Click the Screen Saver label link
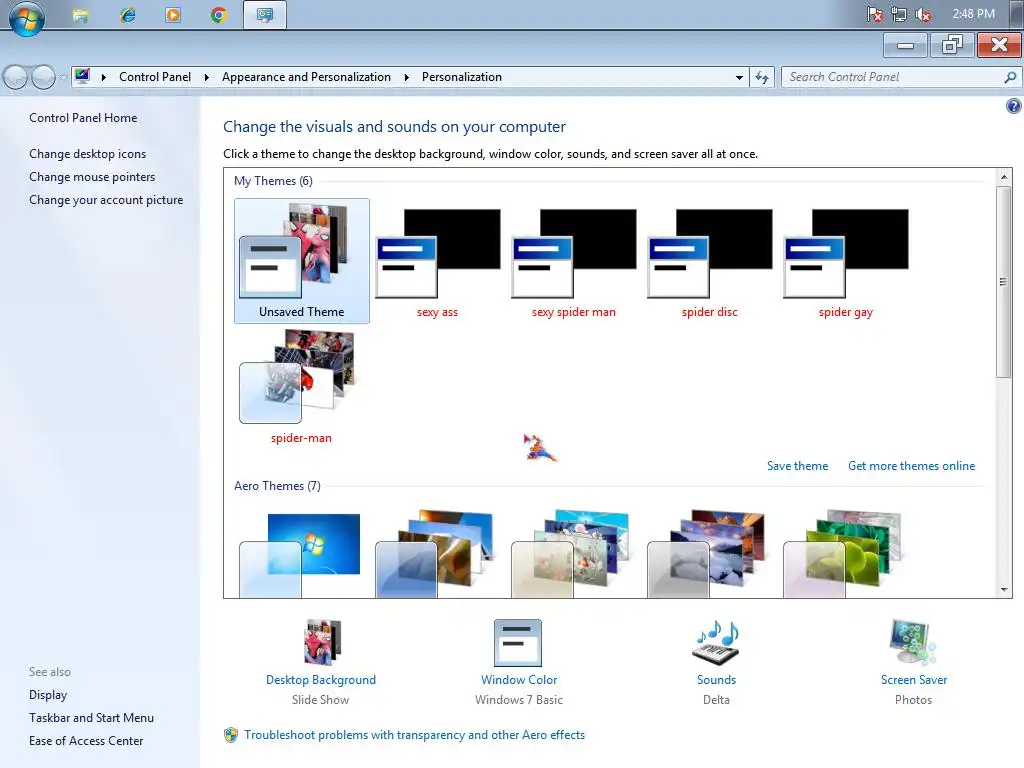Viewport: 1024px width, 768px height. click(914, 680)
